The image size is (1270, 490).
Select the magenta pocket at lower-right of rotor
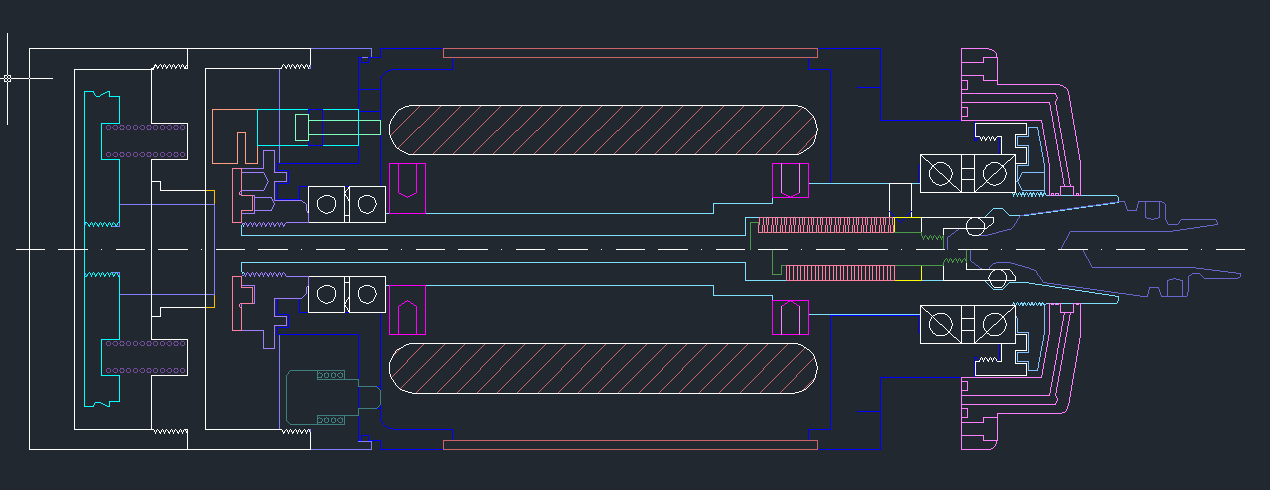pyautogui.click(x=790, y=317)
